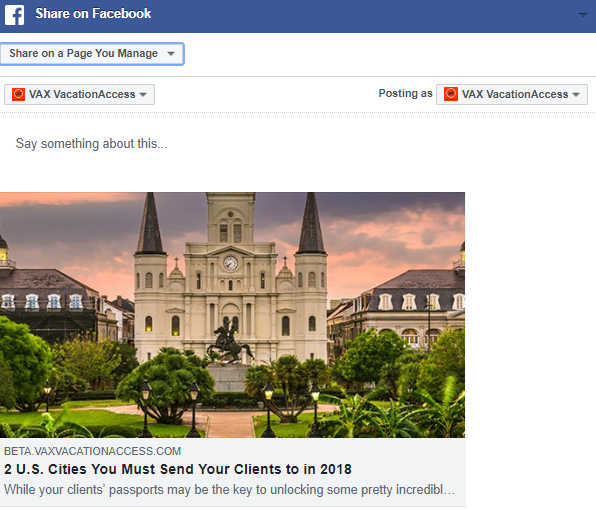Expand the VAX VacationAccess page selector
The image size is (596, 509).
point(79,94)
